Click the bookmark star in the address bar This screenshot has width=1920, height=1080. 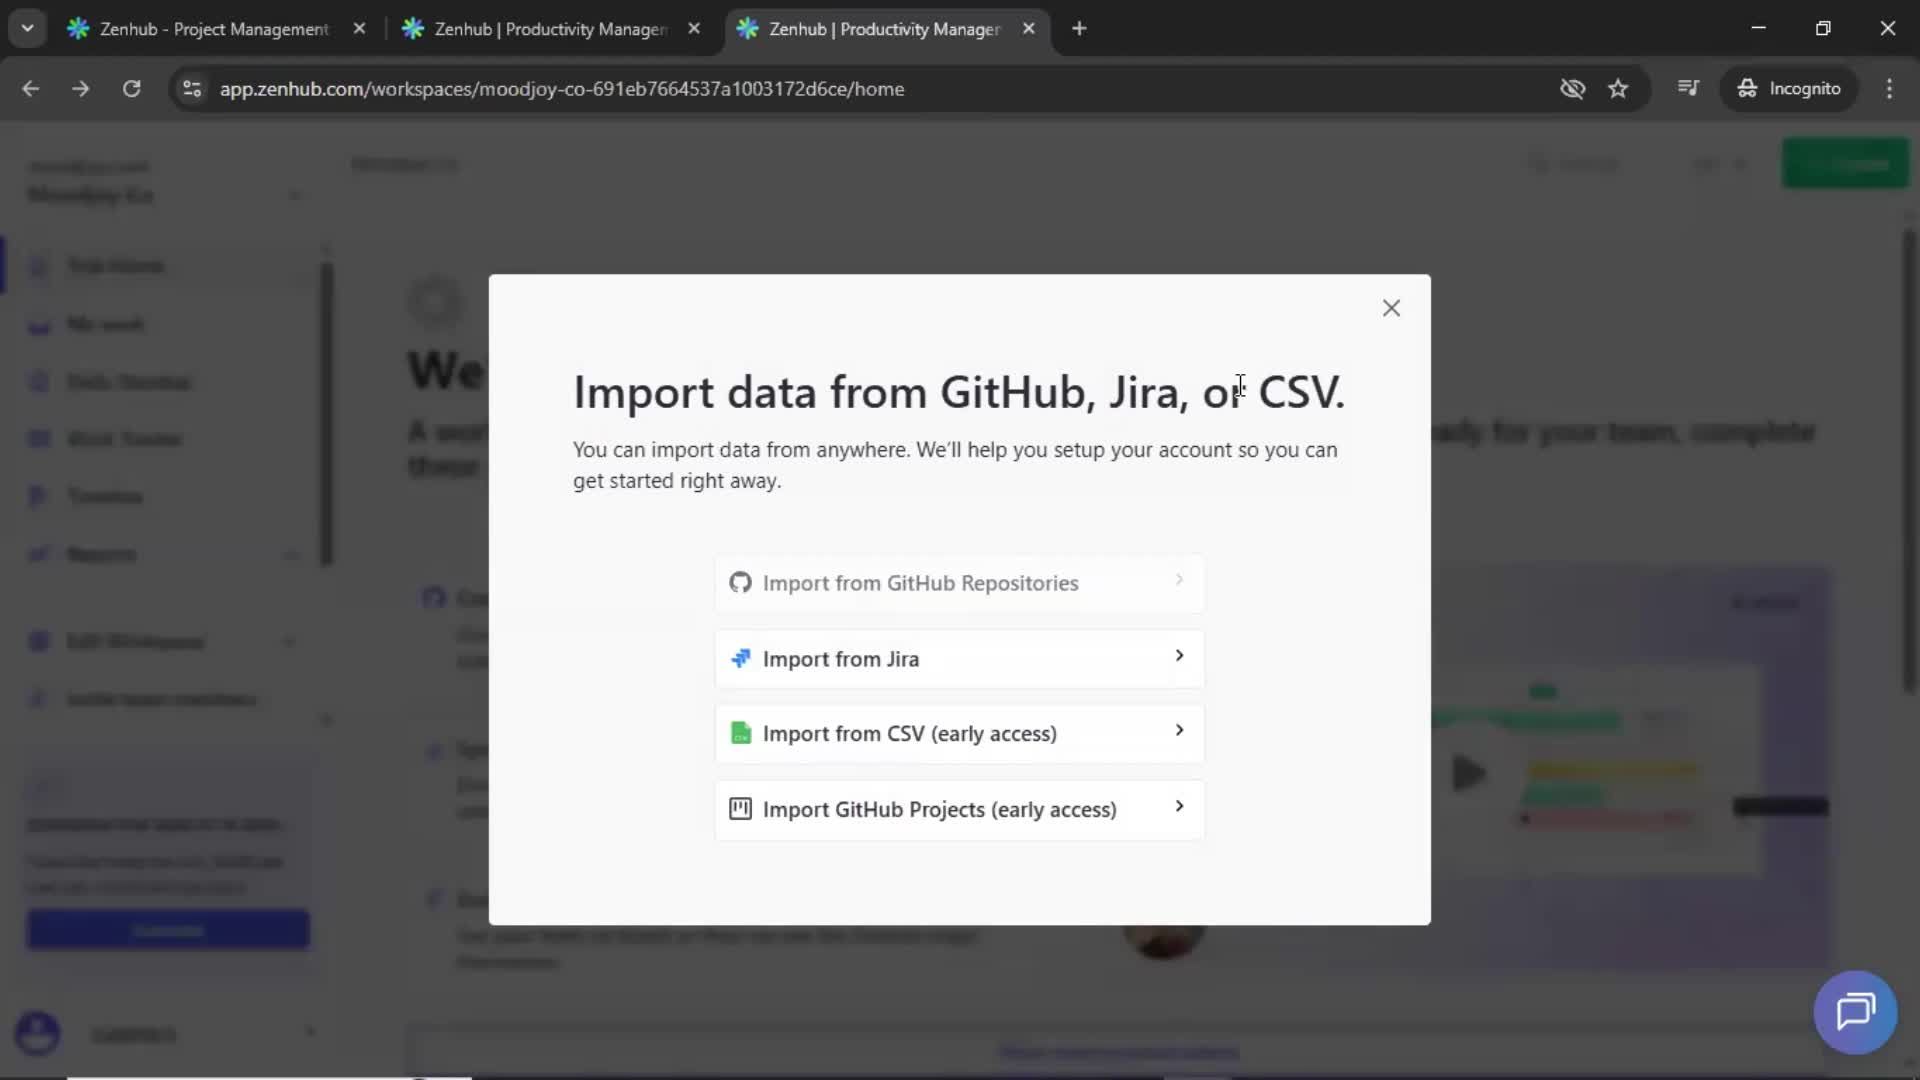point(1618,88)
